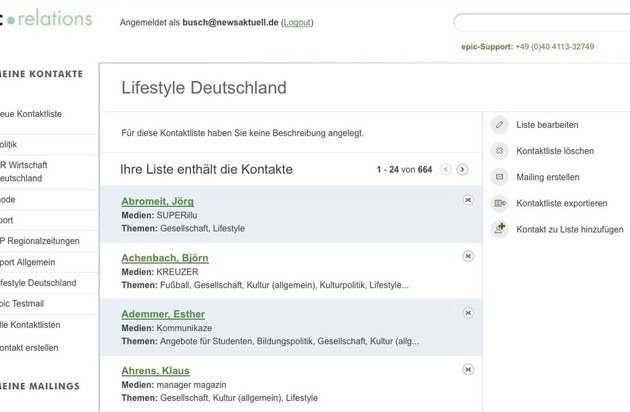Viewport: 630px width, 412px height.
Task: Click the Logout link
Action: [x=297, y=21]
